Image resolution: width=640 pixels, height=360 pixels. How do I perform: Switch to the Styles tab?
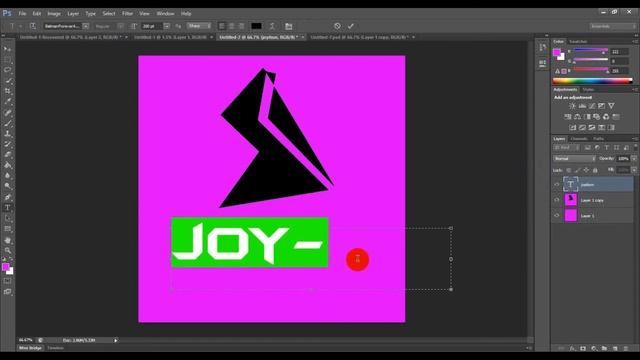point(588,89)
